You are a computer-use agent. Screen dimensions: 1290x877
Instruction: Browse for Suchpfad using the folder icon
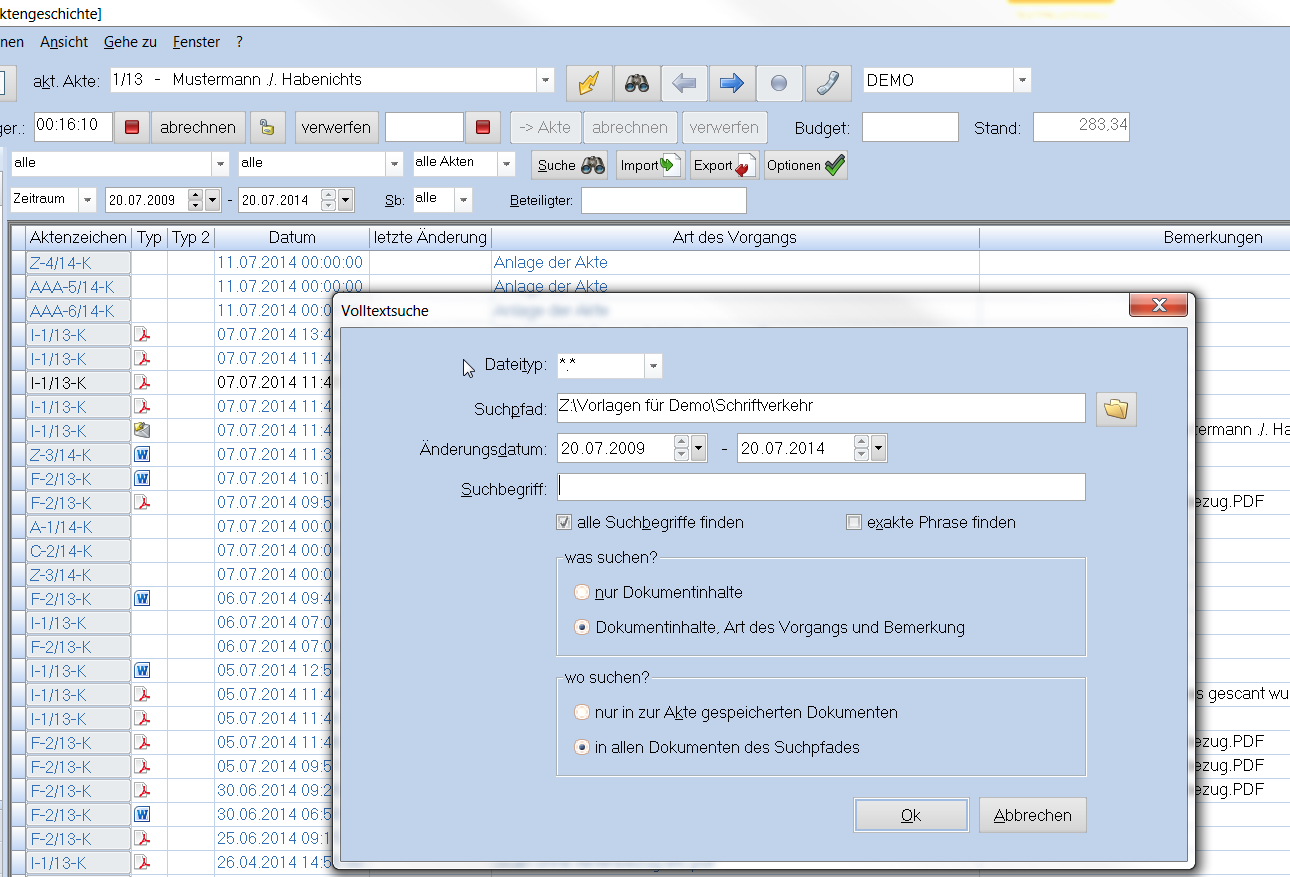pos(1116,409)
